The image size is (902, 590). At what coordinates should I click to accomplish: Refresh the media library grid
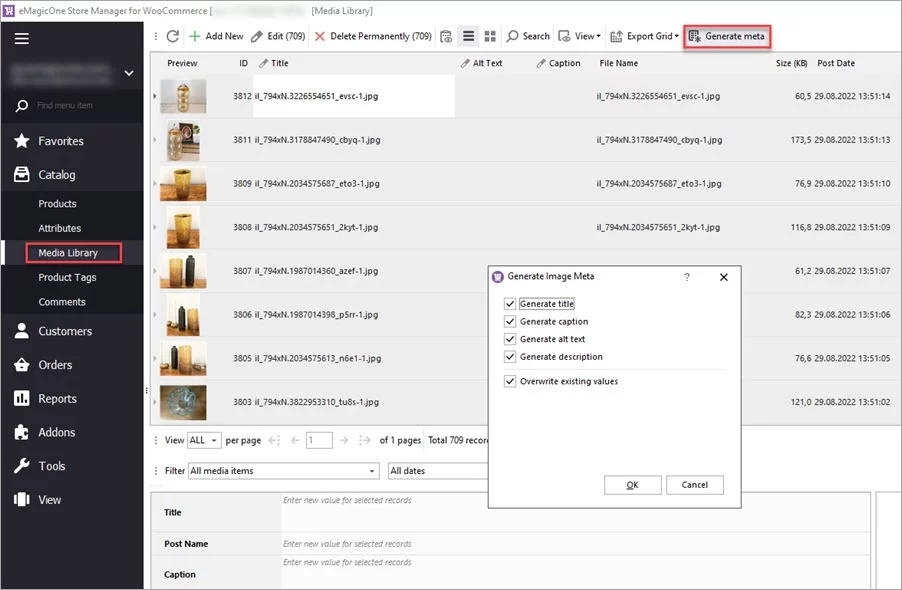[x=172, y=36]
